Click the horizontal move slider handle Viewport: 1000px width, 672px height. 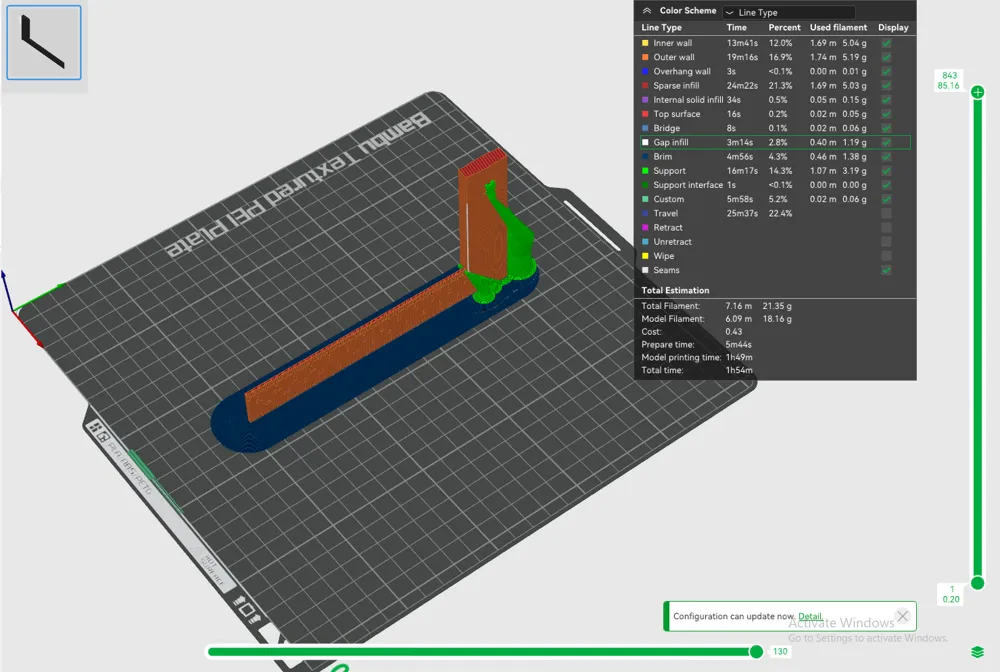pos(756,652)
